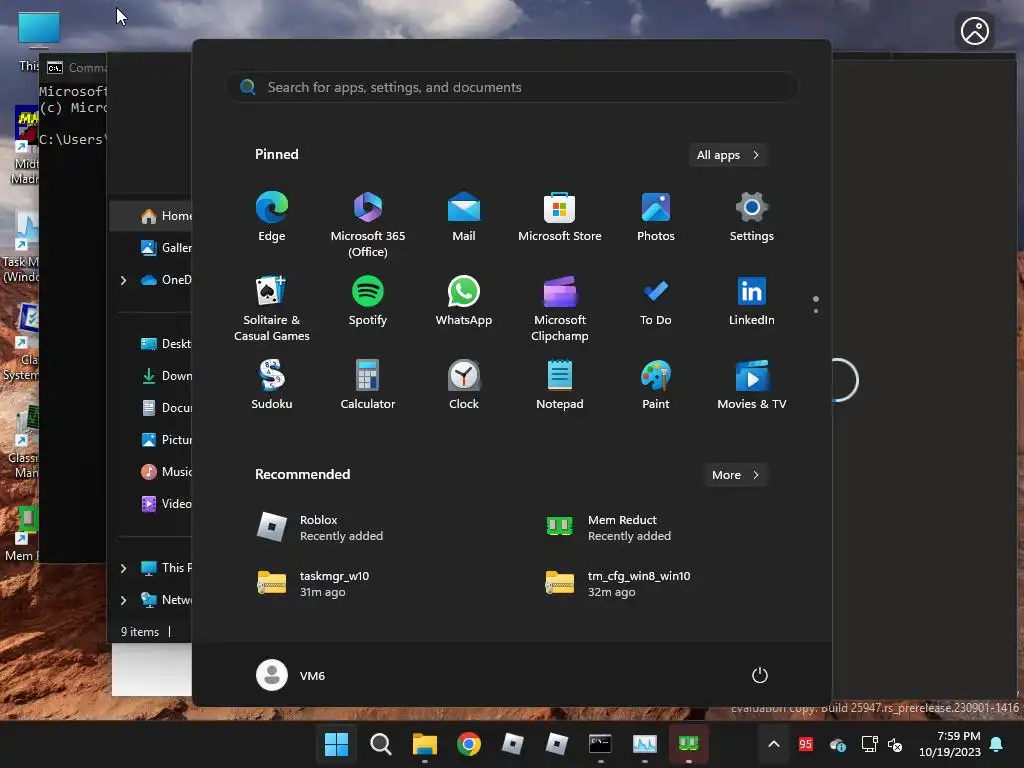Open the clock showing 7:59 PM

(950, 744)
